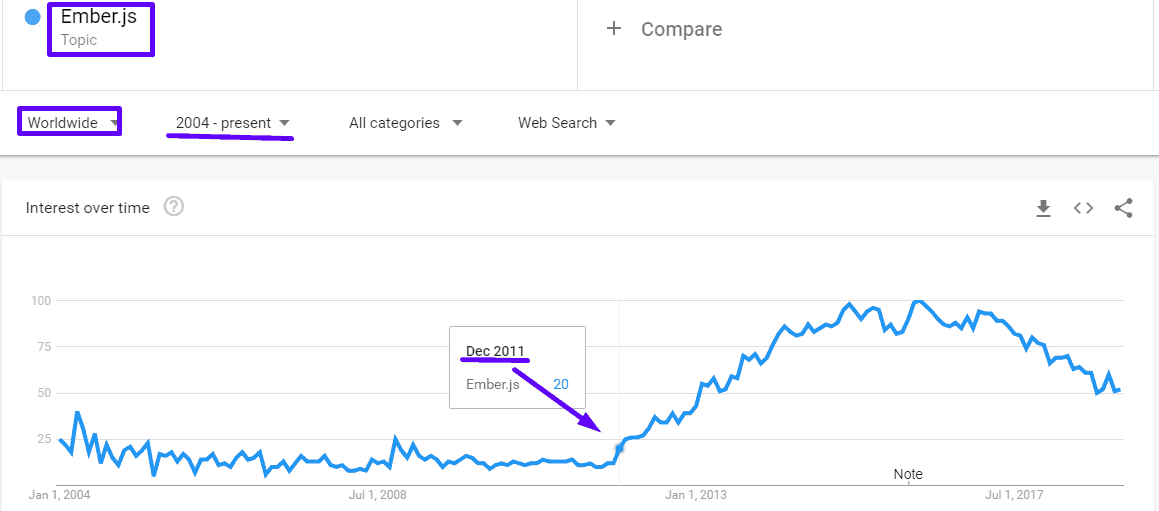Share the Interest over time chart

[1123, 208]
